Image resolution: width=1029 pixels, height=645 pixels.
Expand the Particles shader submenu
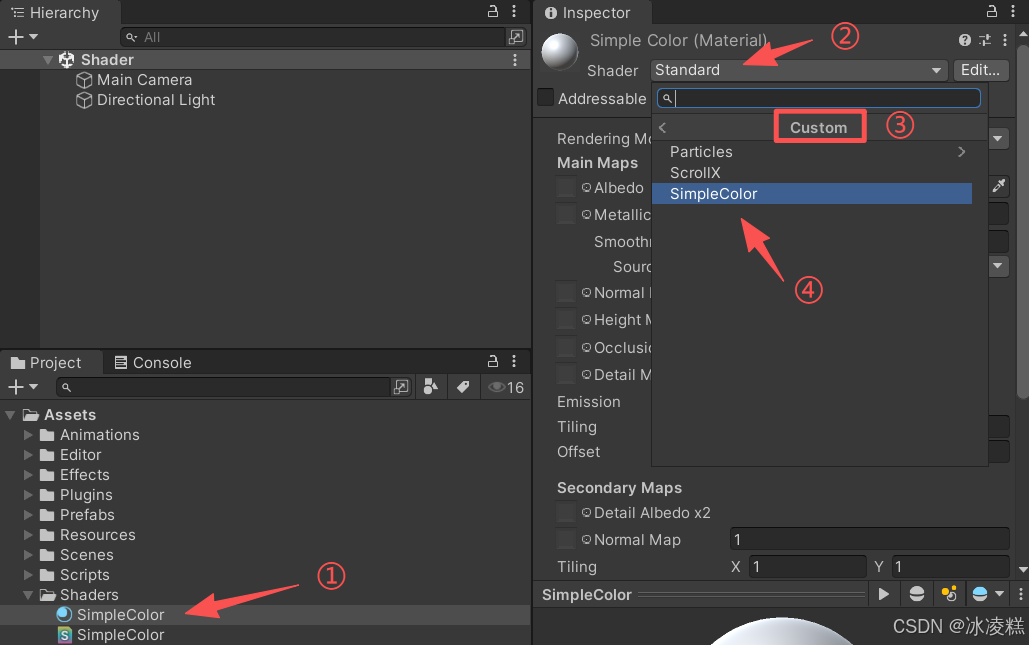(x=812, y=152)
